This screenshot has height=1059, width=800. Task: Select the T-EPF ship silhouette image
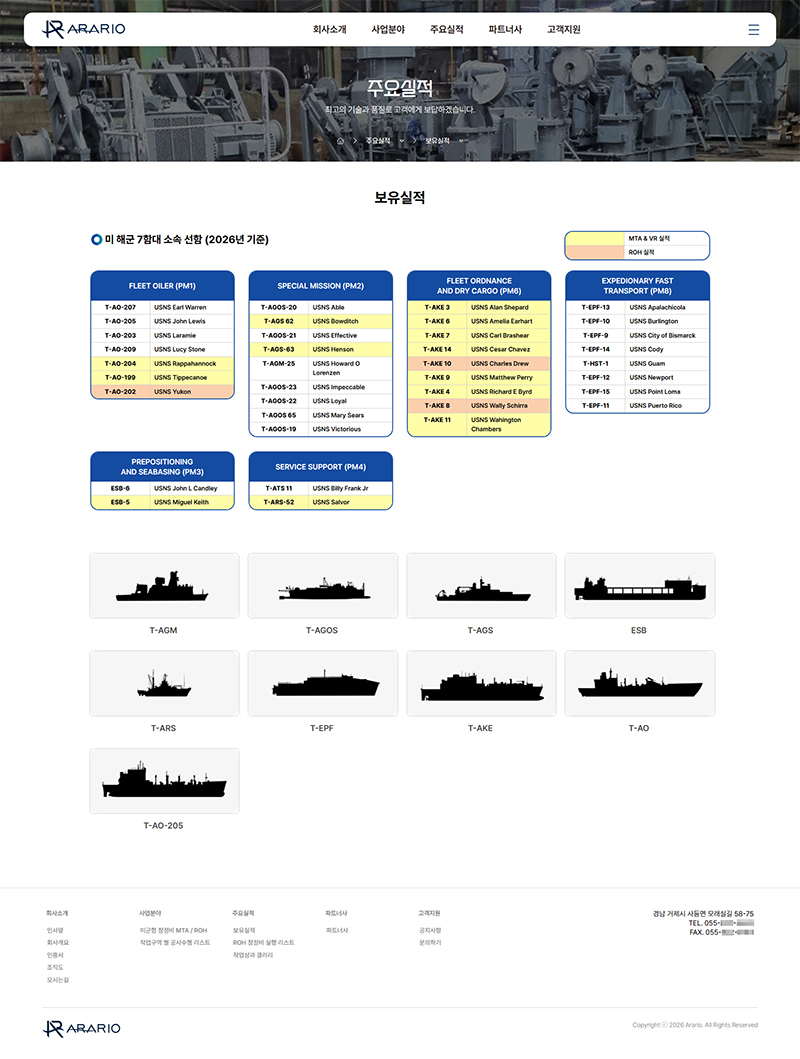tap(322, 684)
